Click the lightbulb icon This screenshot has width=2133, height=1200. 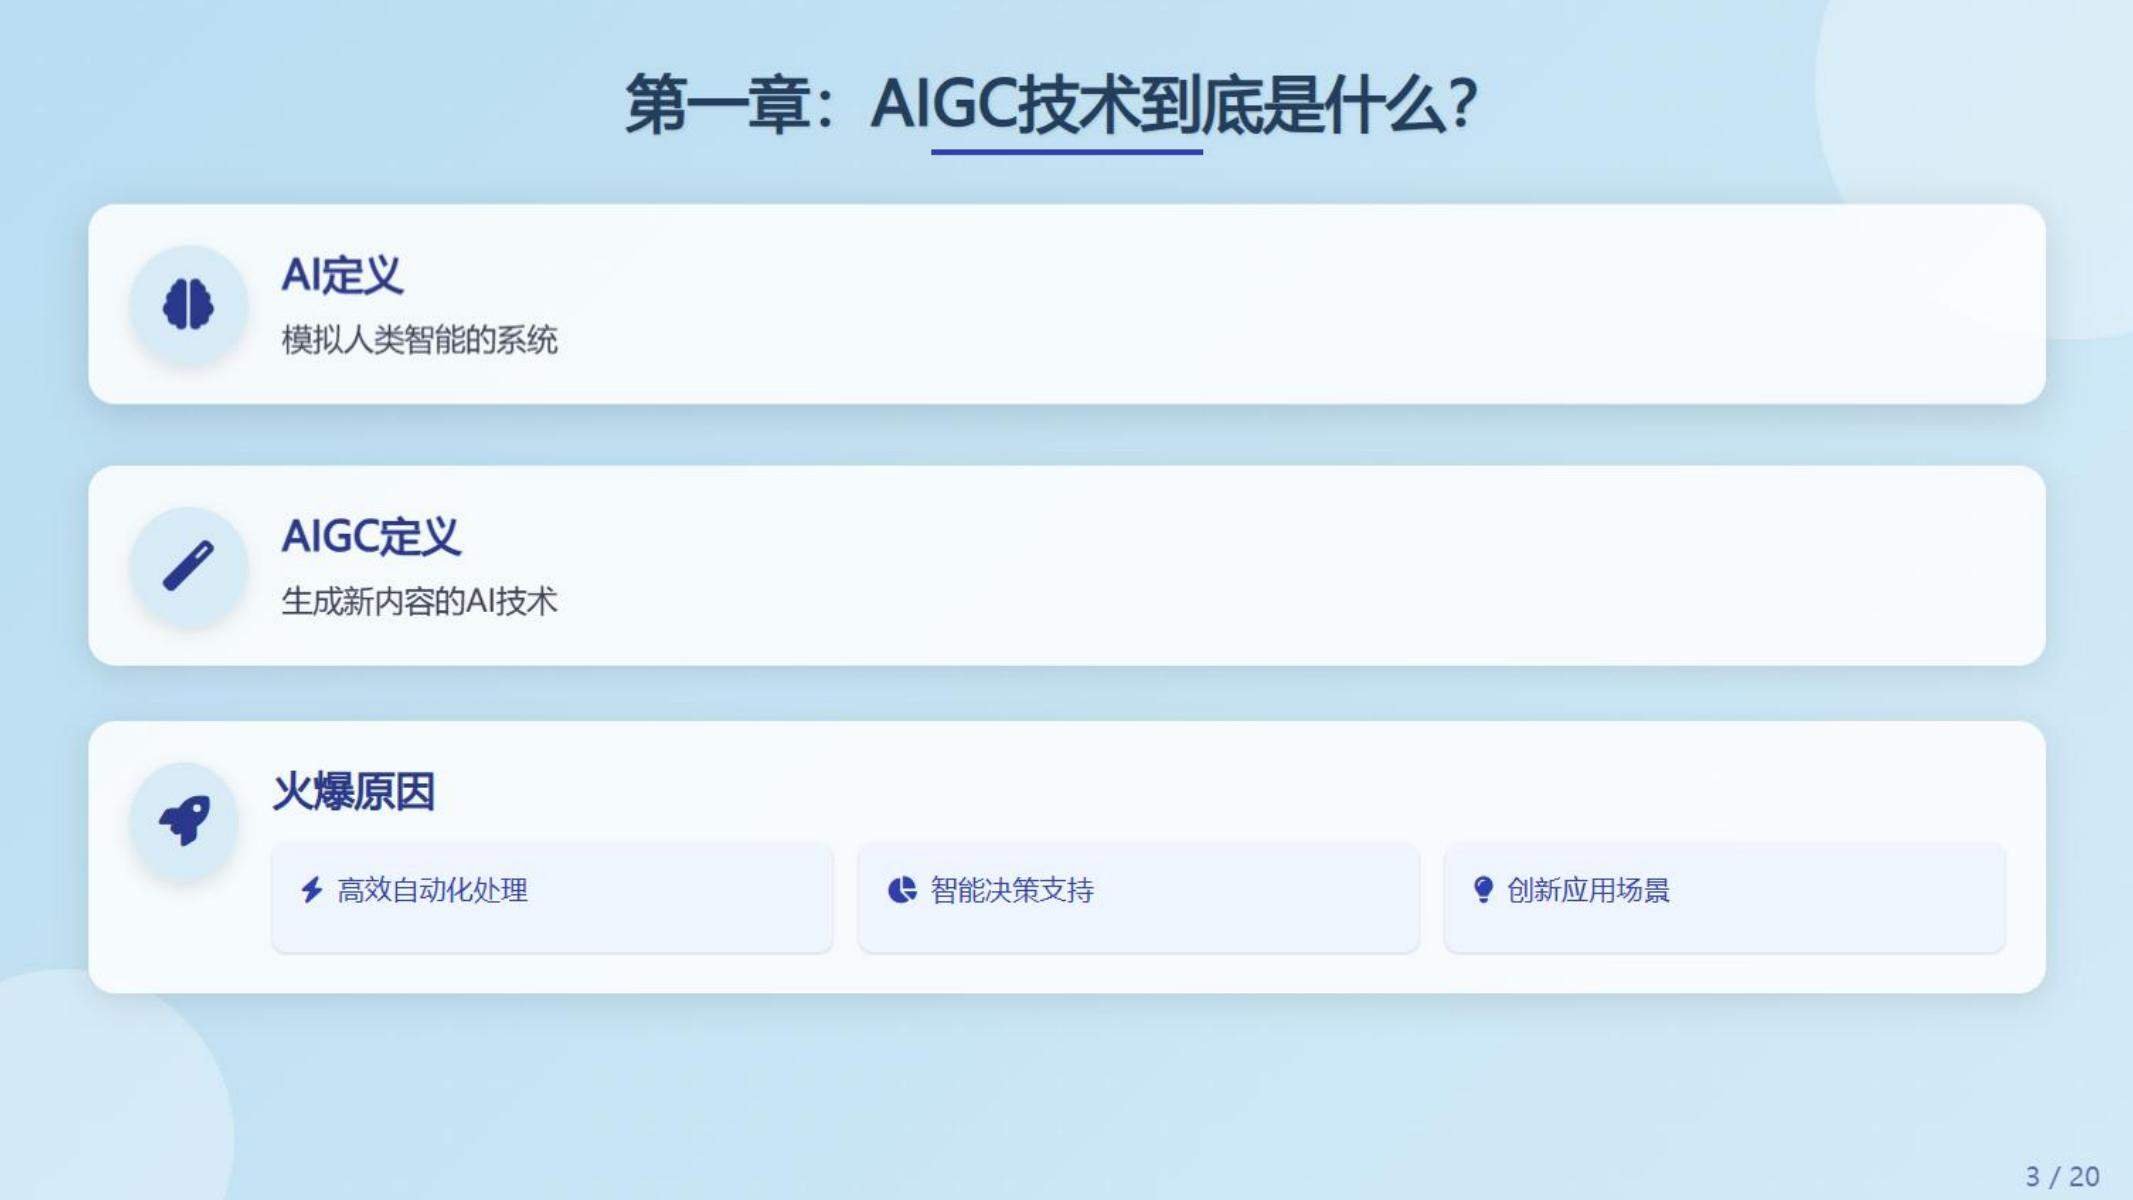1483,889
